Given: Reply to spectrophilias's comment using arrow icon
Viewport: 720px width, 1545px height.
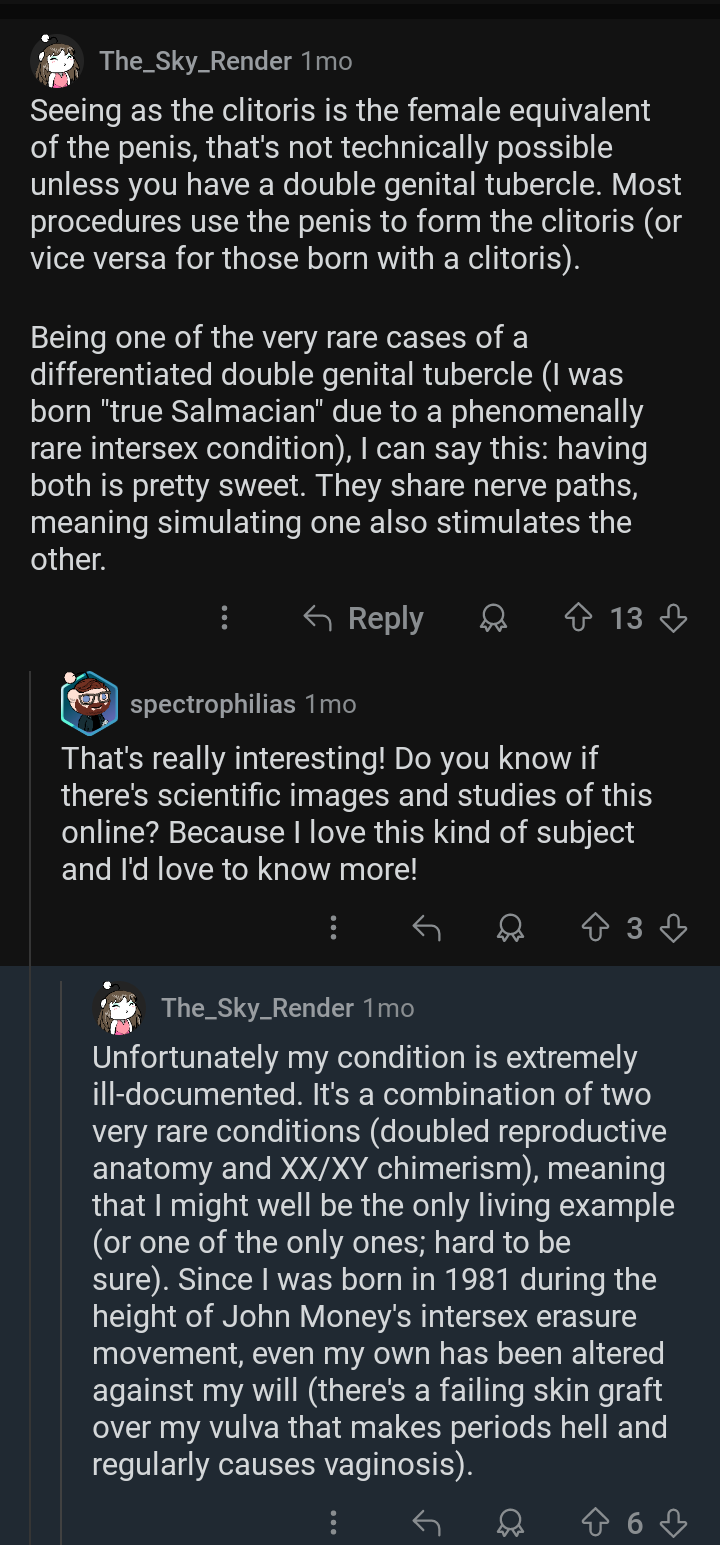Looking at the screenshot, I should click(427, 929).
